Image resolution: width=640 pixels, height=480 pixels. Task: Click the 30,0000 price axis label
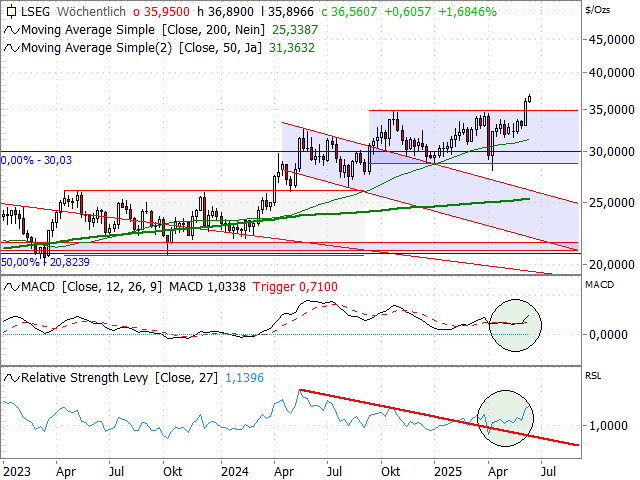(x=611, y=152)
